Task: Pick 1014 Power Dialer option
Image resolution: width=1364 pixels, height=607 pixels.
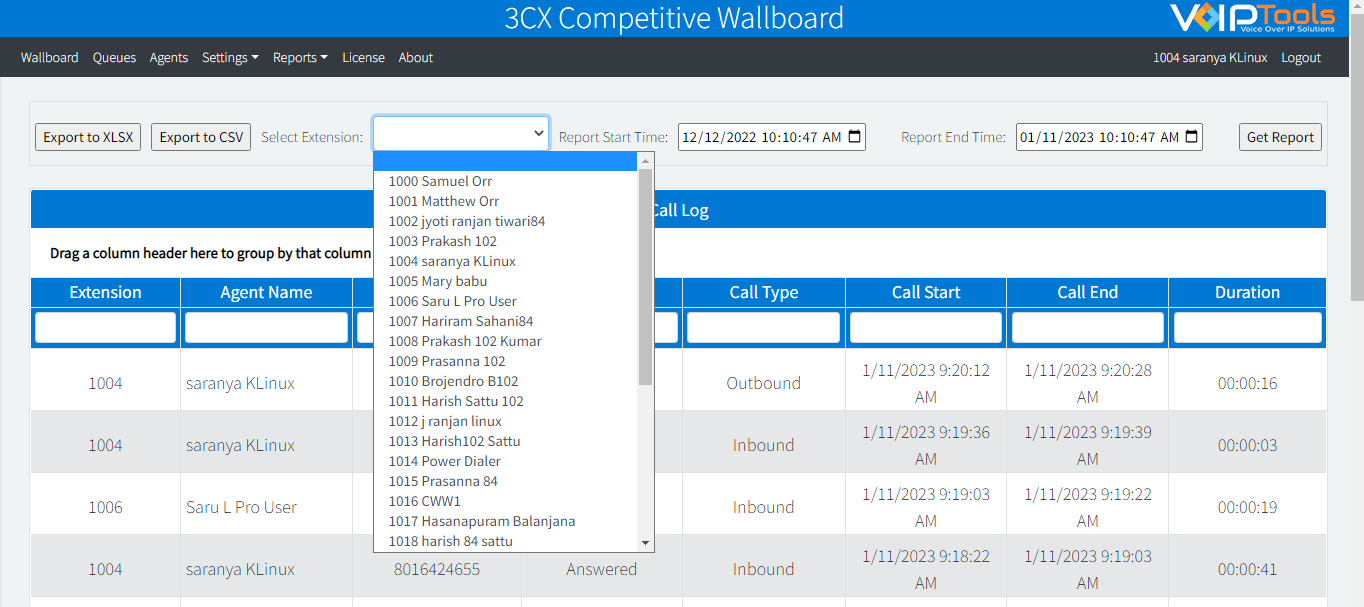Action: pos(506,461)
